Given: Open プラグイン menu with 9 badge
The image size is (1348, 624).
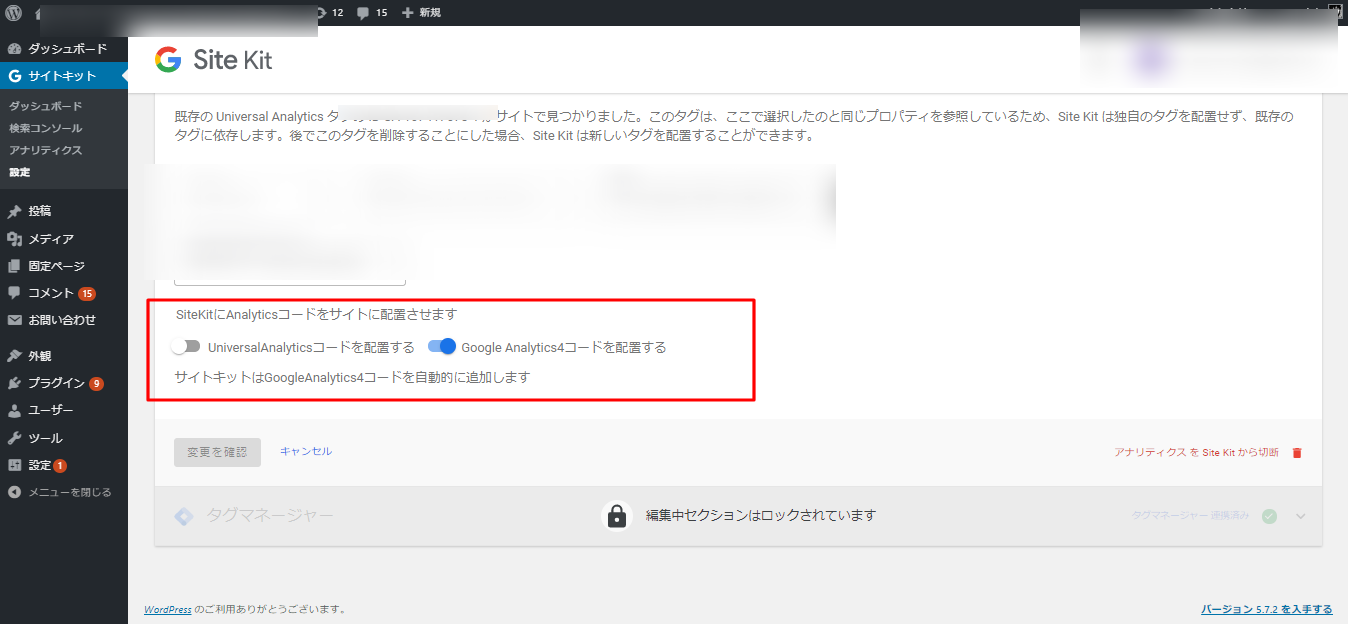Looking at the screenshot, I should [64, 383].
